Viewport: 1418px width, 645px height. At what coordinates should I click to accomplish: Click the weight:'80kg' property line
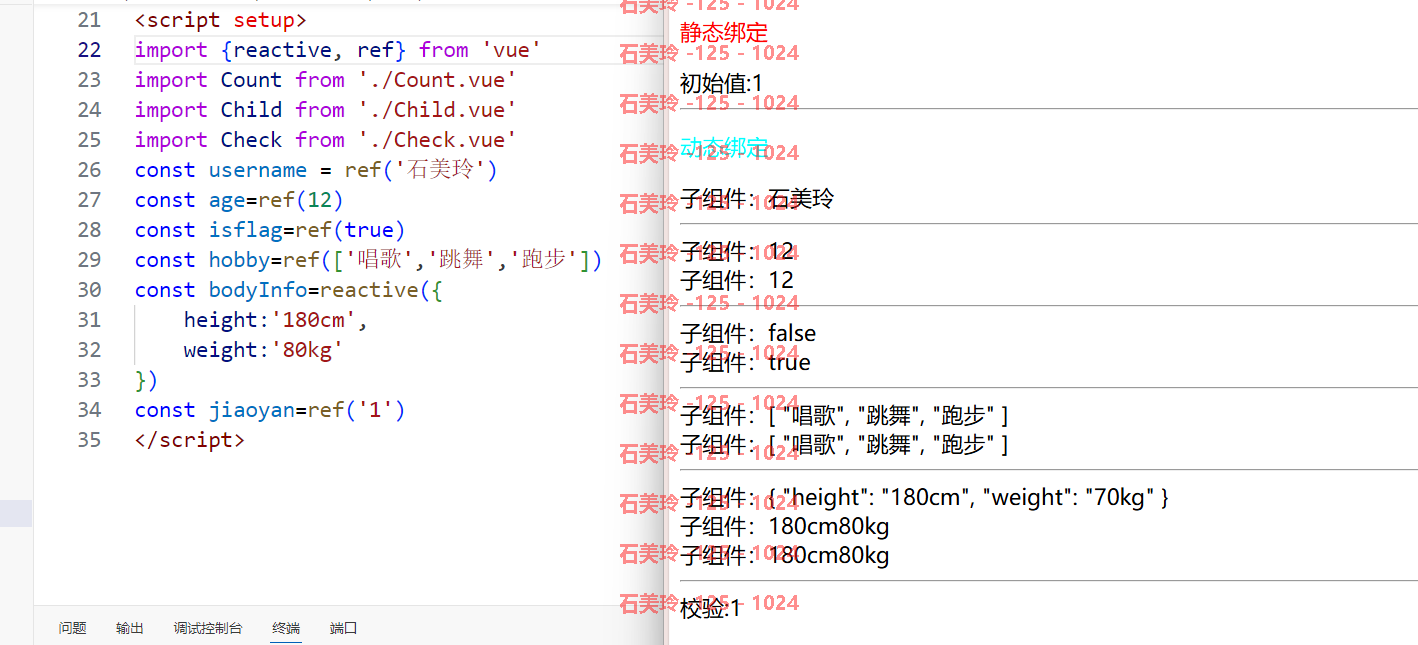[x=264, y=350]
